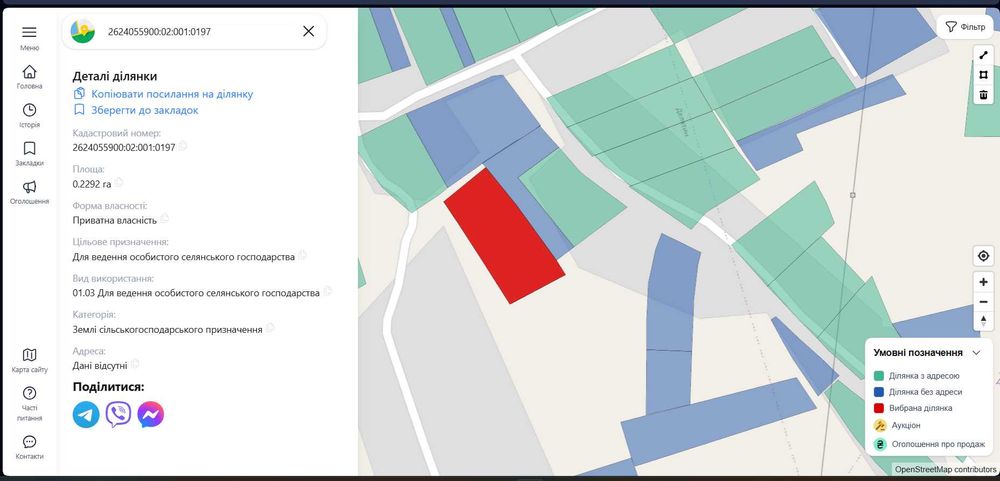Clear the cadastral number search field

click(x=309, y=31)
